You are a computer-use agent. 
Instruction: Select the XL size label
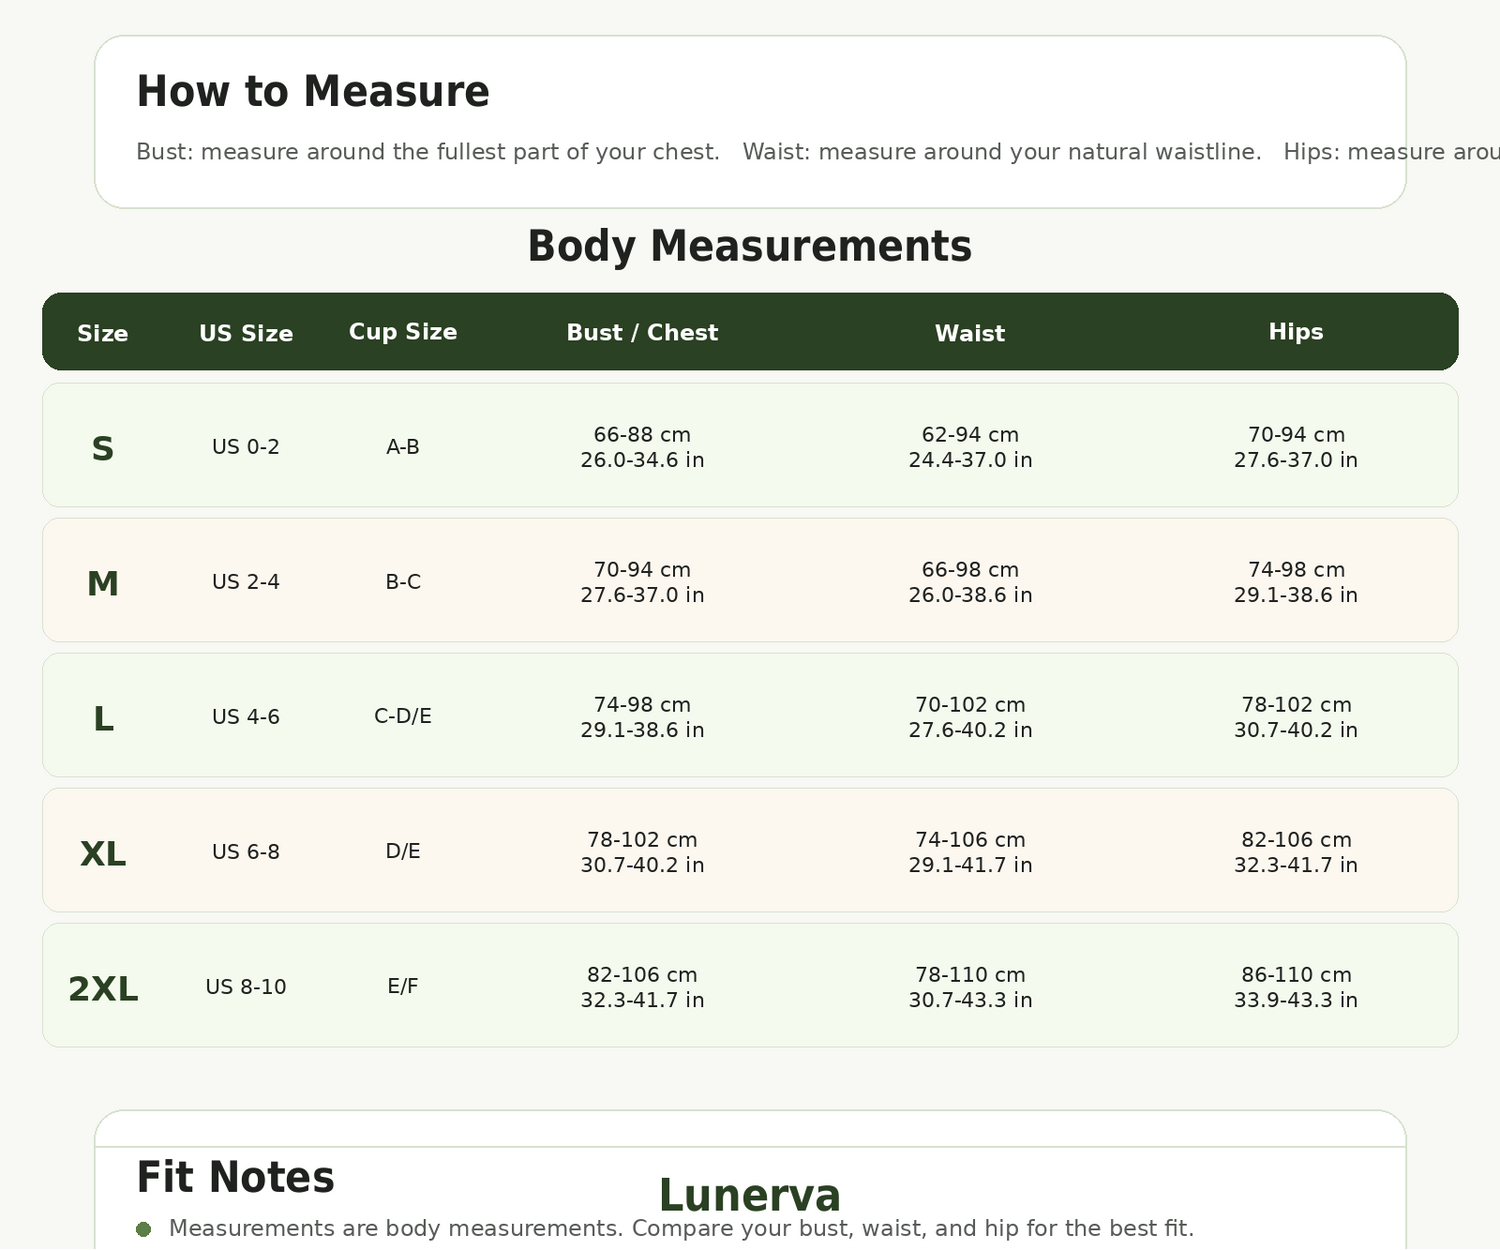pyautogui.click(x=103, y=854)
